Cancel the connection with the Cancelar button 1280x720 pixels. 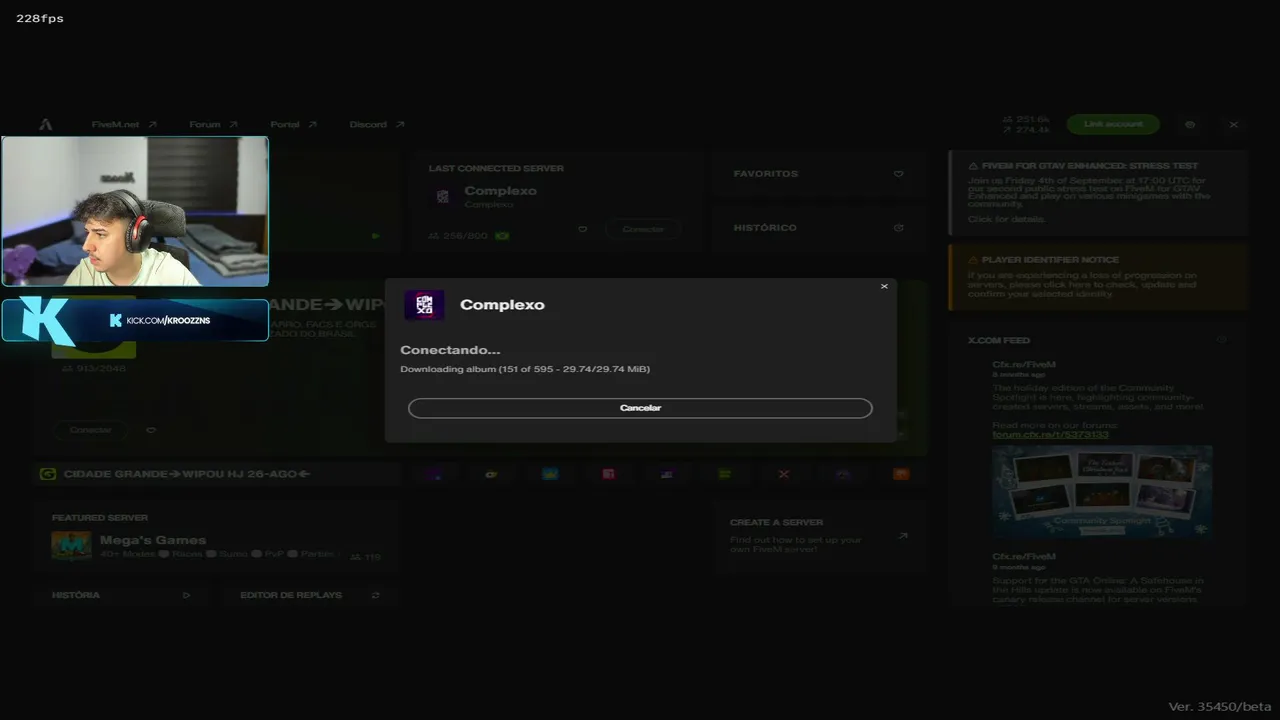(640, 408)
